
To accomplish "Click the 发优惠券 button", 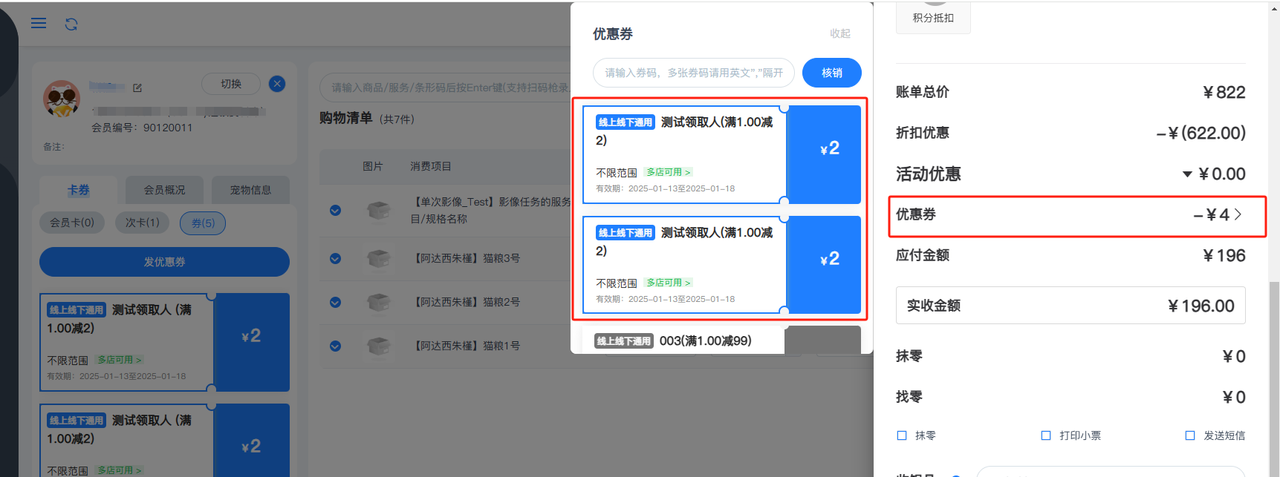I will tap(164, 262).
